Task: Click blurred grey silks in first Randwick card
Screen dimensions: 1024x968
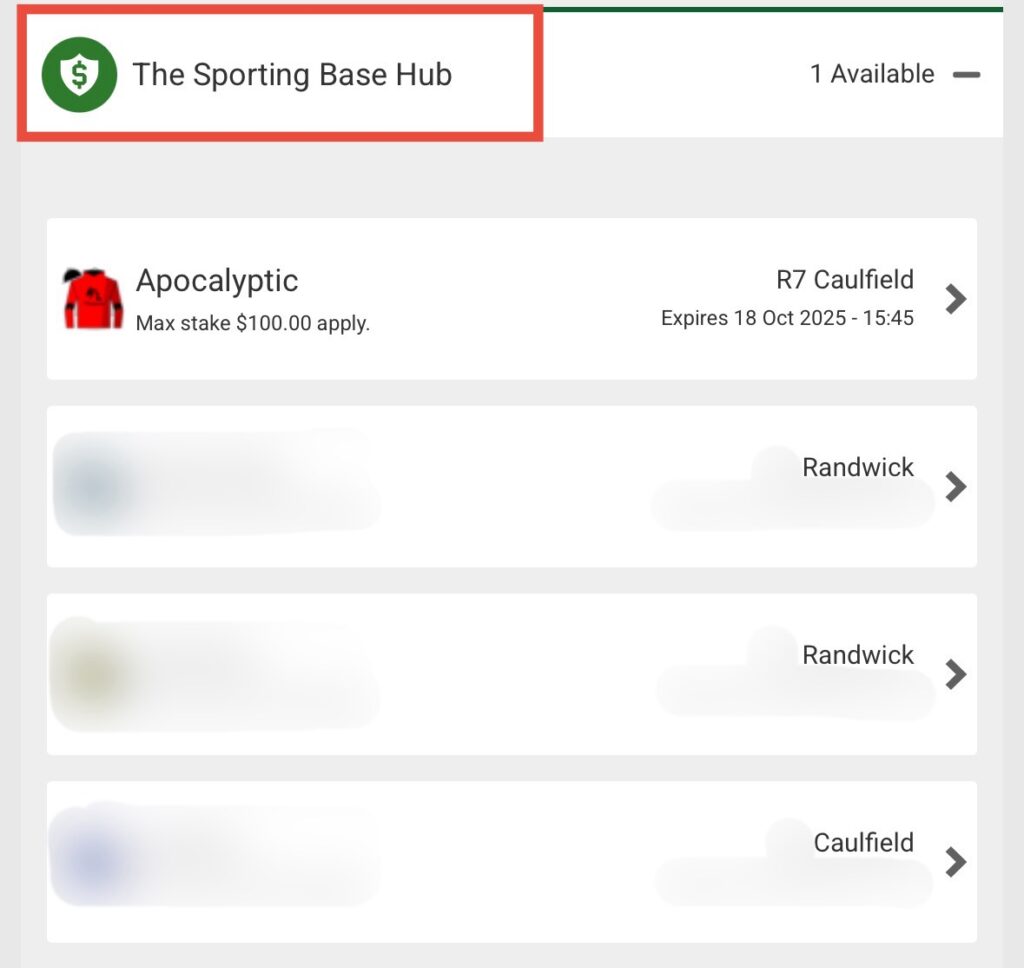Action: pyautogui.click(x=93, y=485)
